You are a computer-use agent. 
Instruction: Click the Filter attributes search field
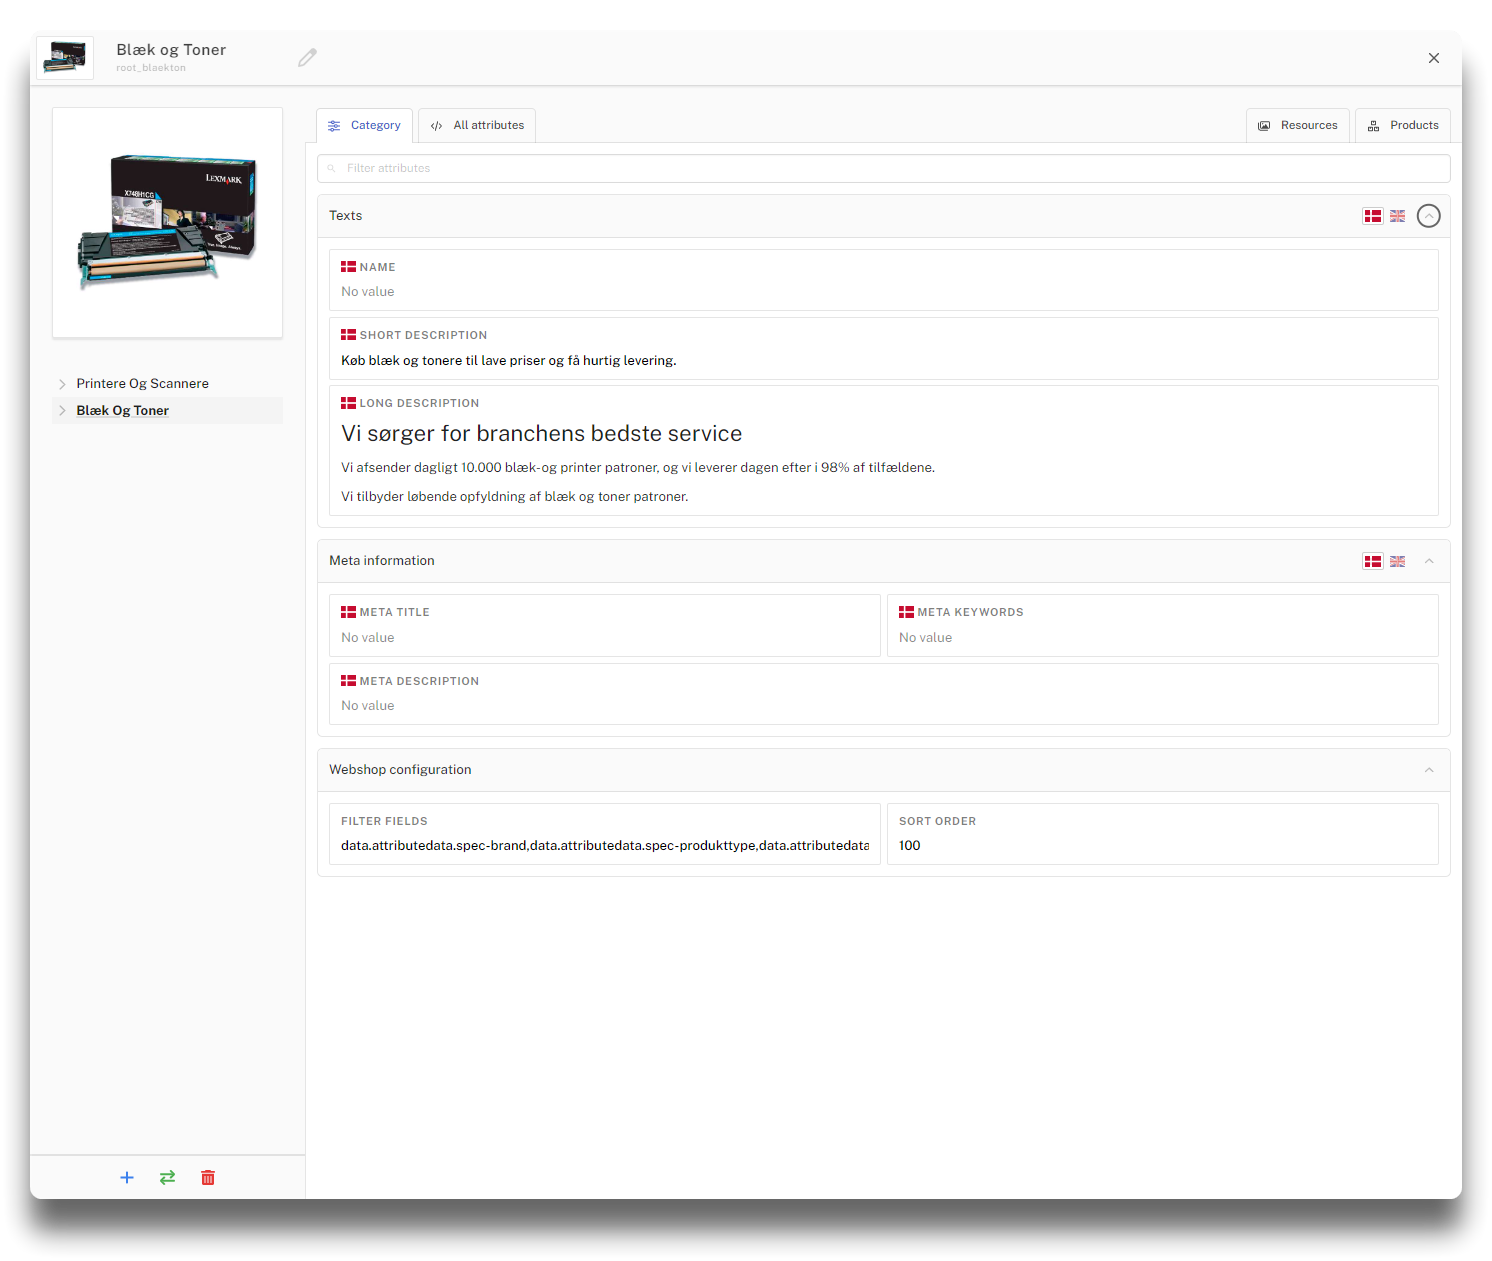884,168
